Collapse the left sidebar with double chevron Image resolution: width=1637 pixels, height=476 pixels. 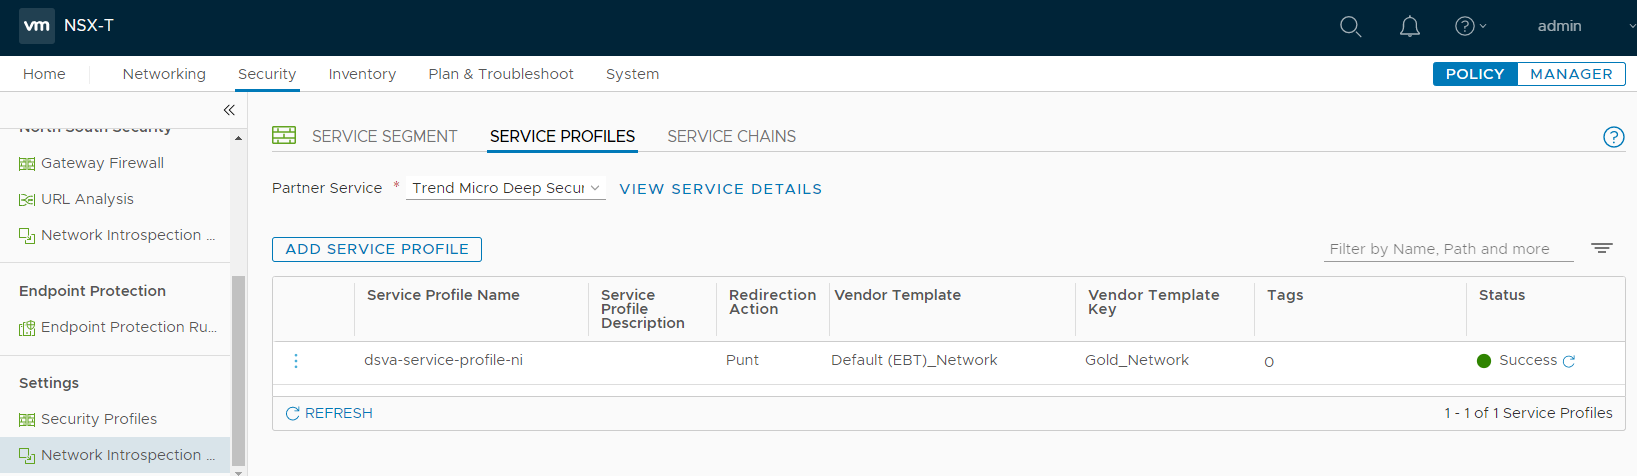[x=229, y=110]
